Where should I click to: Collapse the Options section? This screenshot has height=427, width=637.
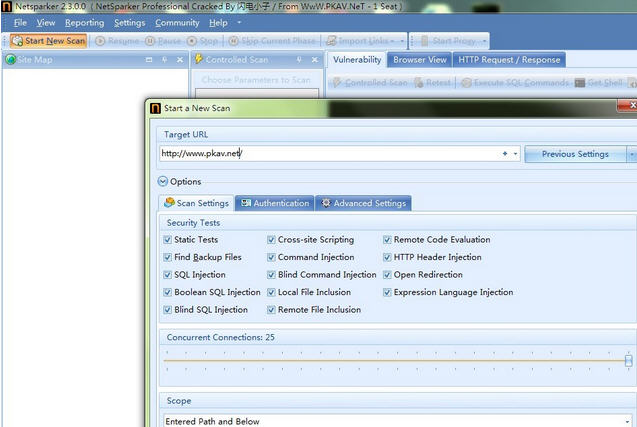tap(162, 182)
